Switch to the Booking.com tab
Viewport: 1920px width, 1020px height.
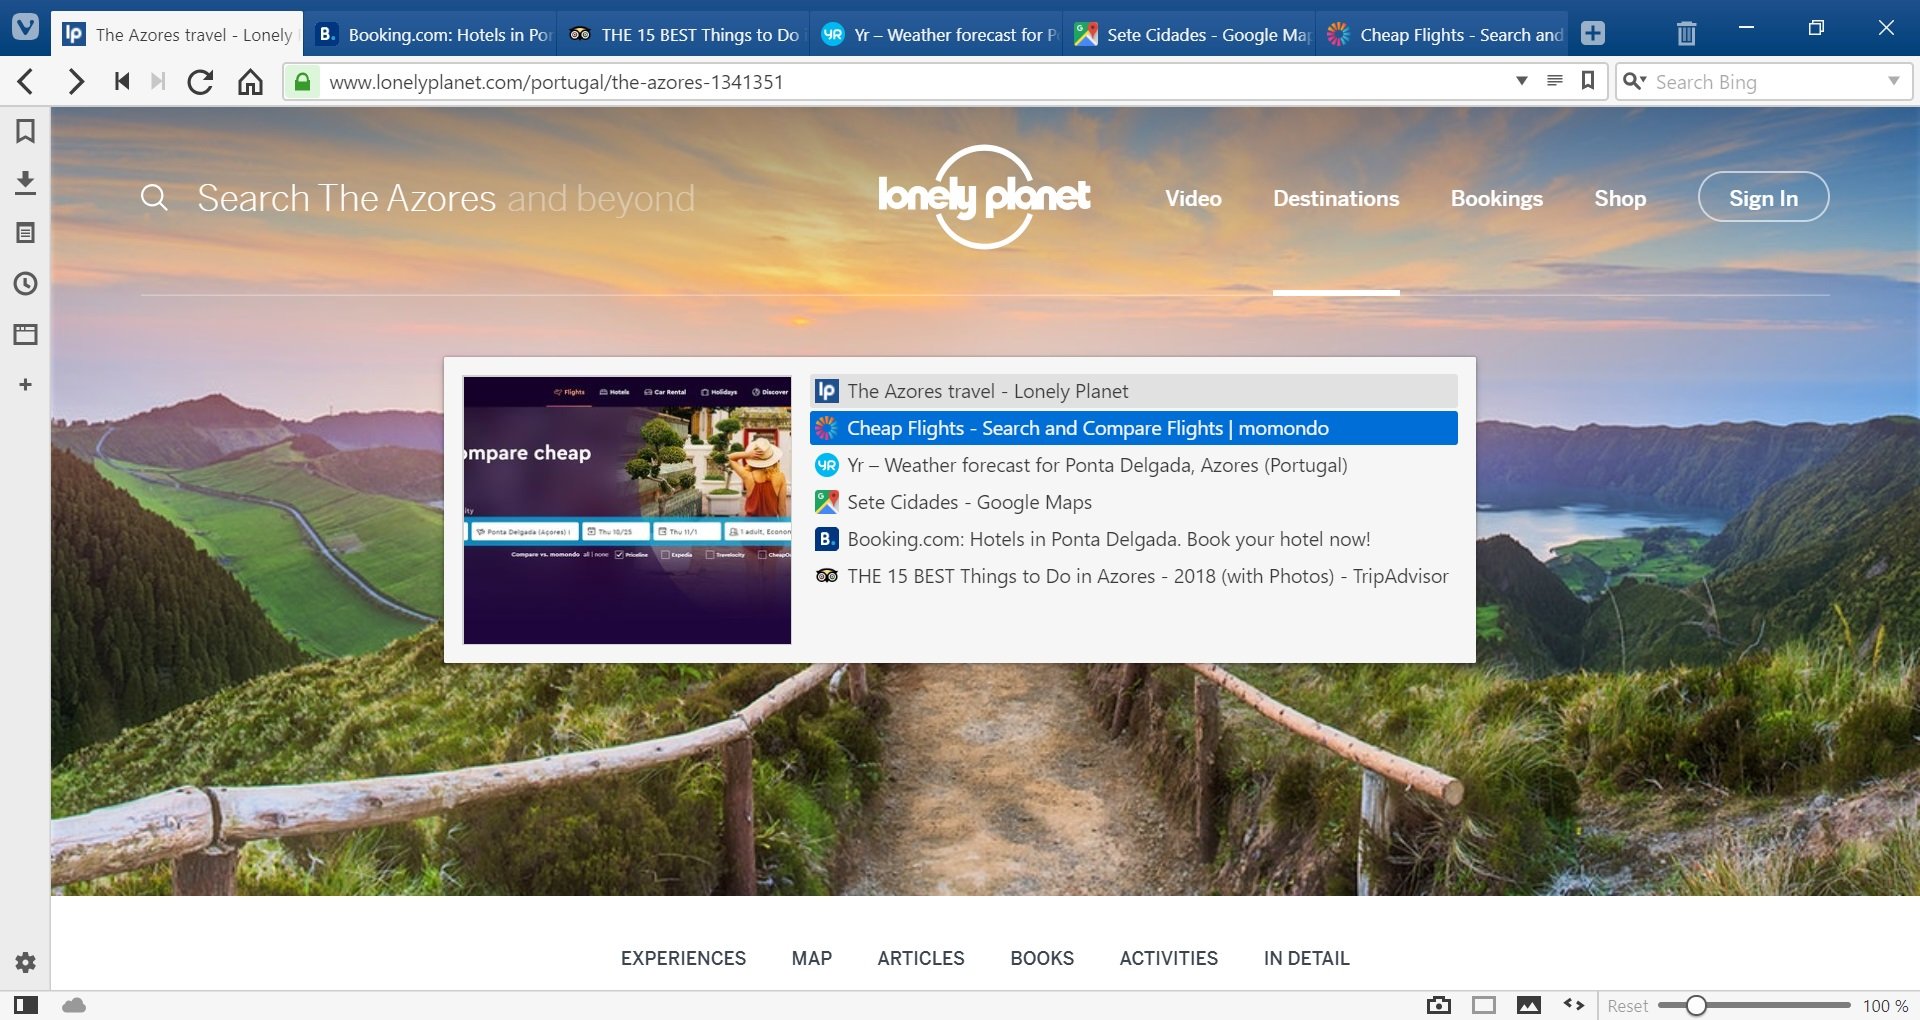[431, 34]
